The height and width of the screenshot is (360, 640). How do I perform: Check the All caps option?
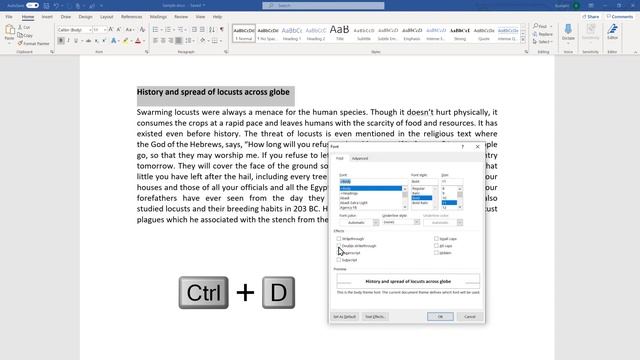point(436,246)
